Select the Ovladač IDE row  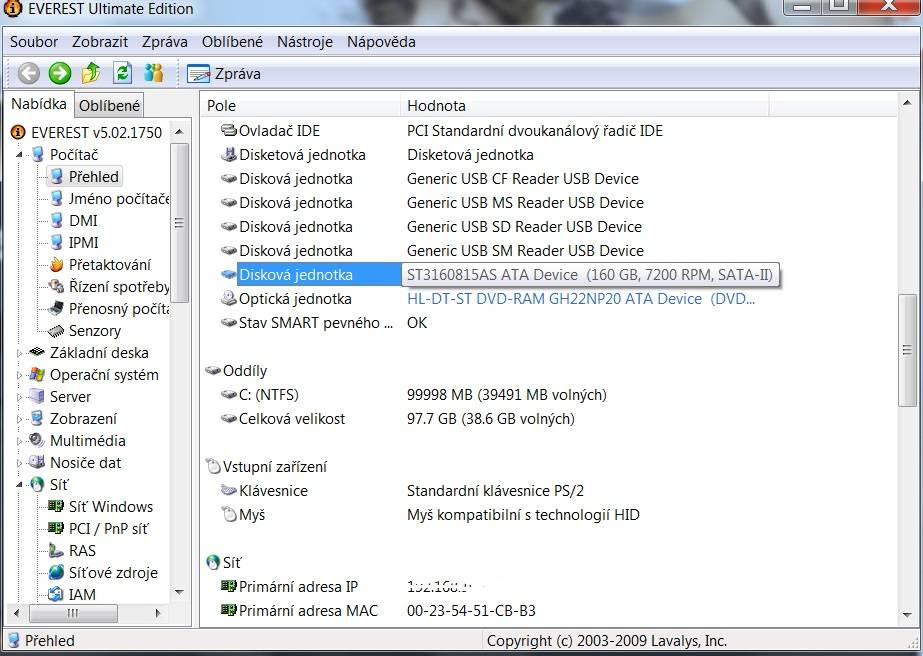[441, 131]
